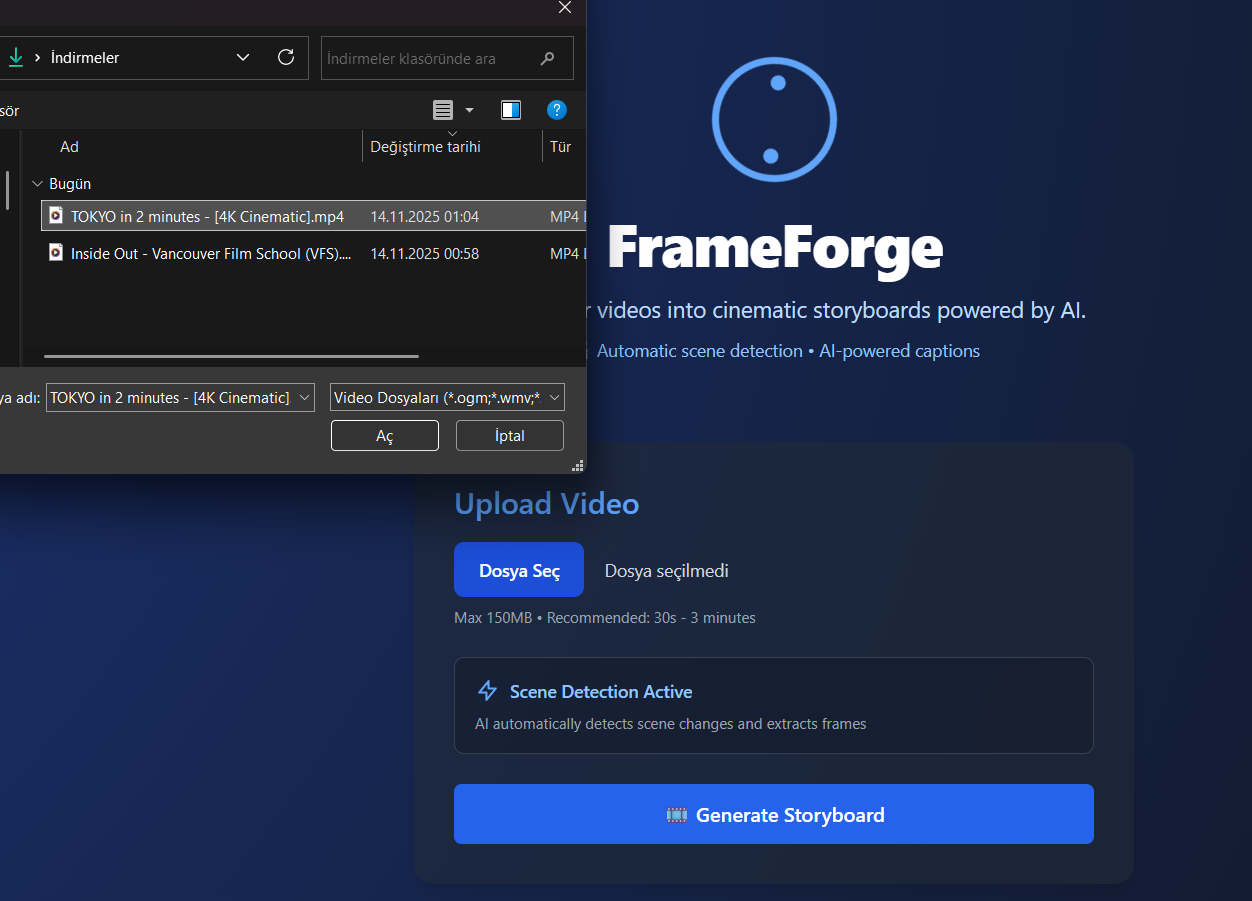Click the Dosya seçilmedi label
Screen dimensions: 1252x901
point(667,571)
